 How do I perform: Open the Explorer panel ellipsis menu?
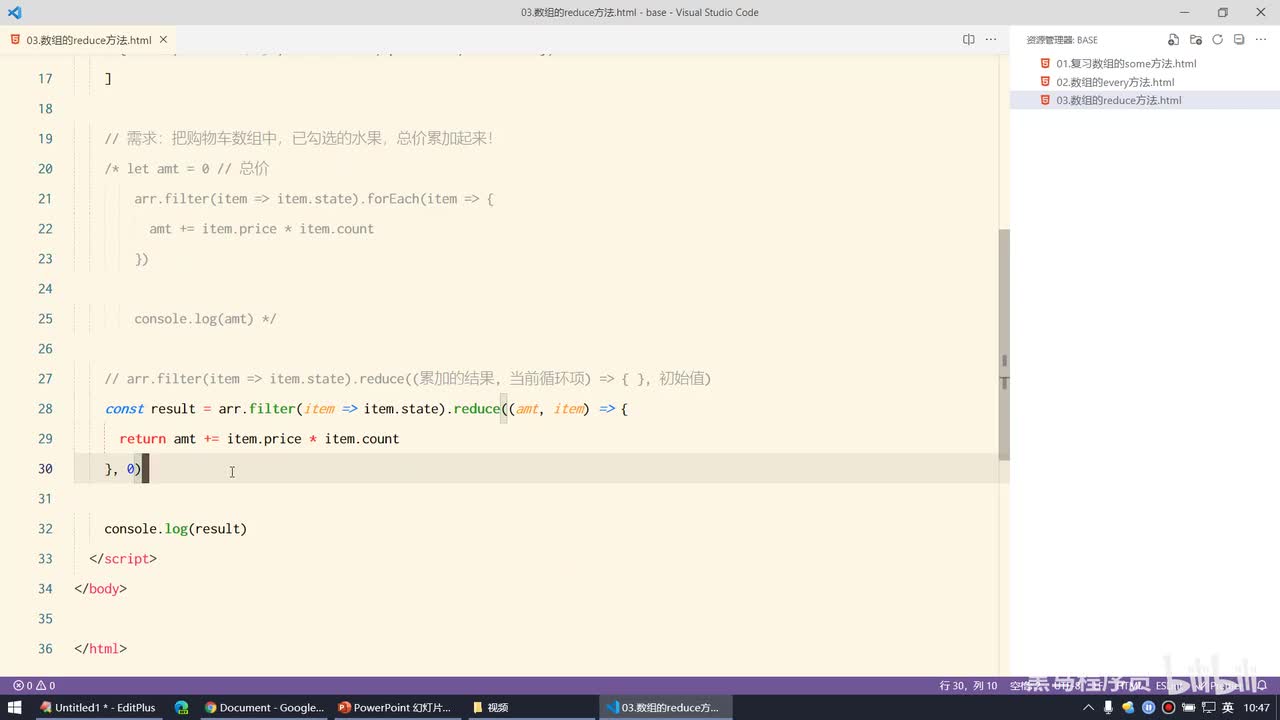[x=1261, y=40]
